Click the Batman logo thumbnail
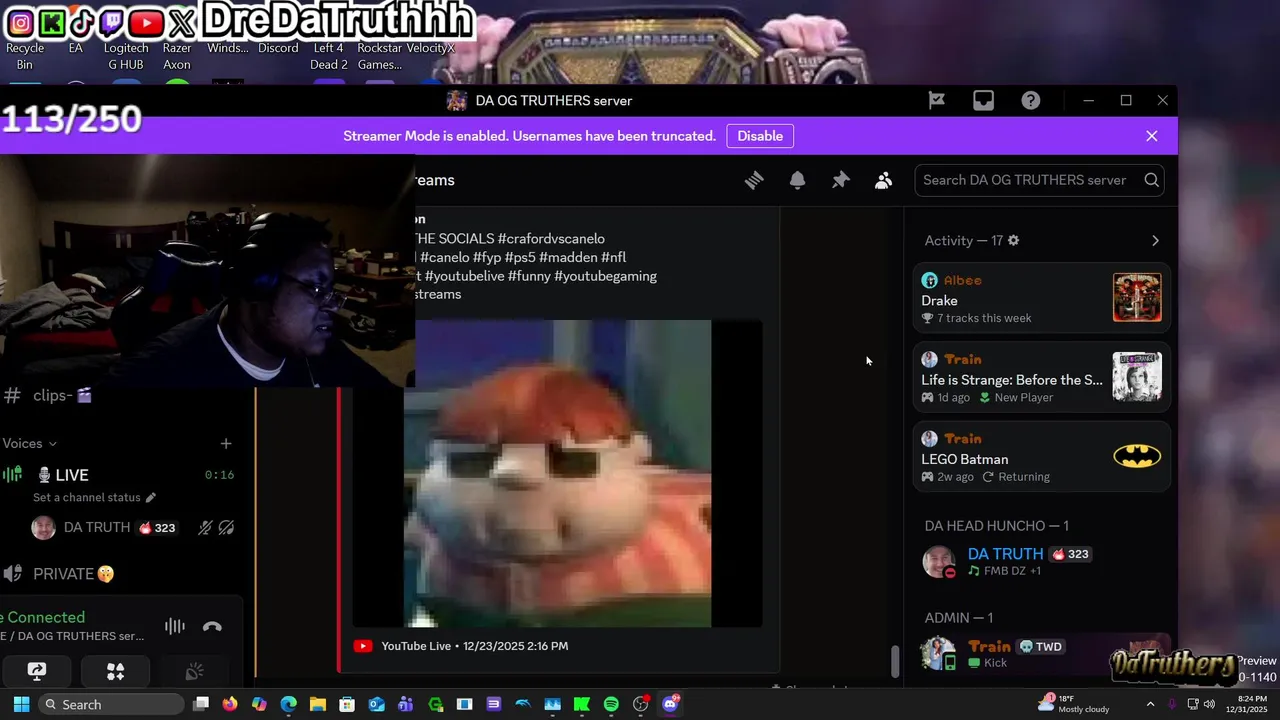 click(1137, 456)
